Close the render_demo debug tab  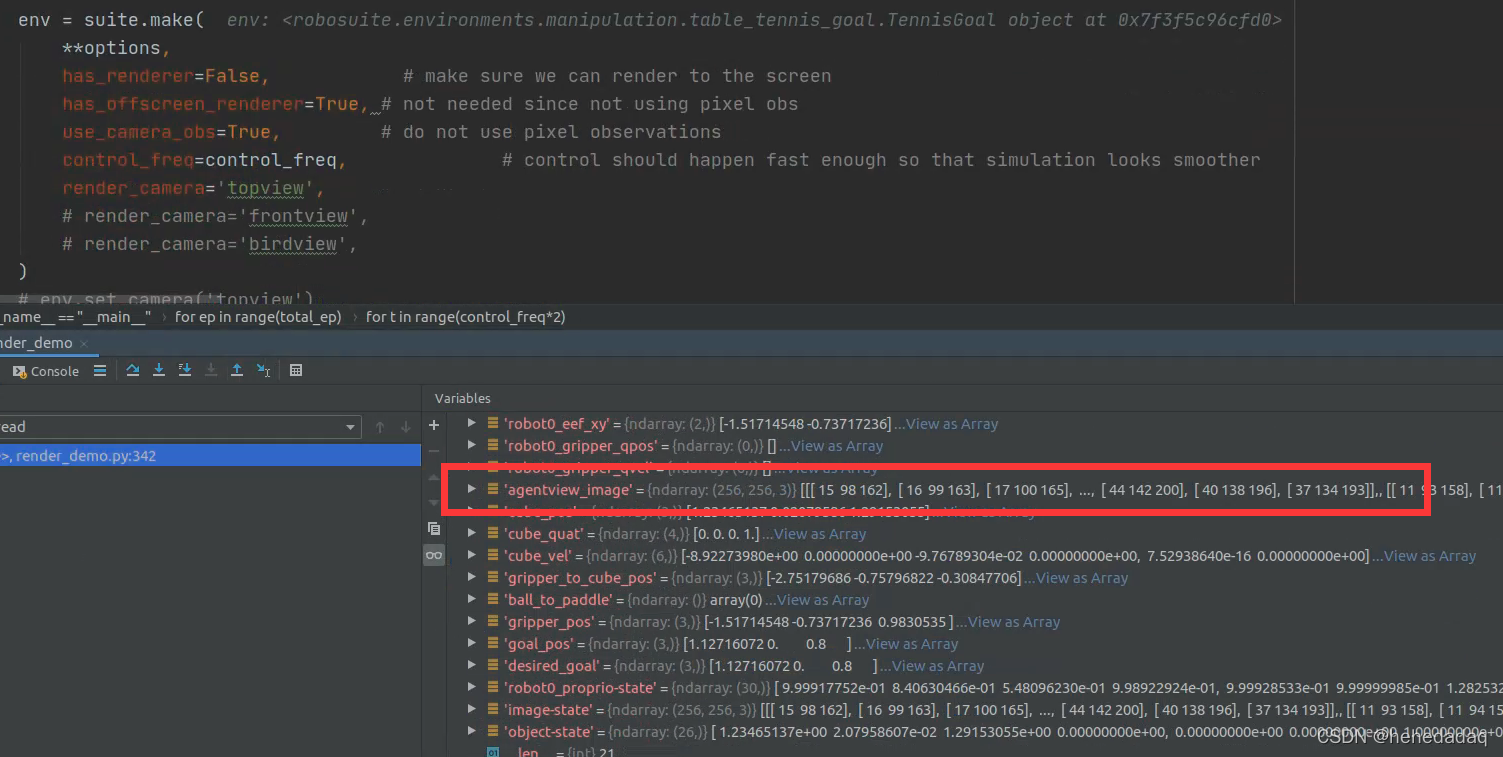click(85, 343)
